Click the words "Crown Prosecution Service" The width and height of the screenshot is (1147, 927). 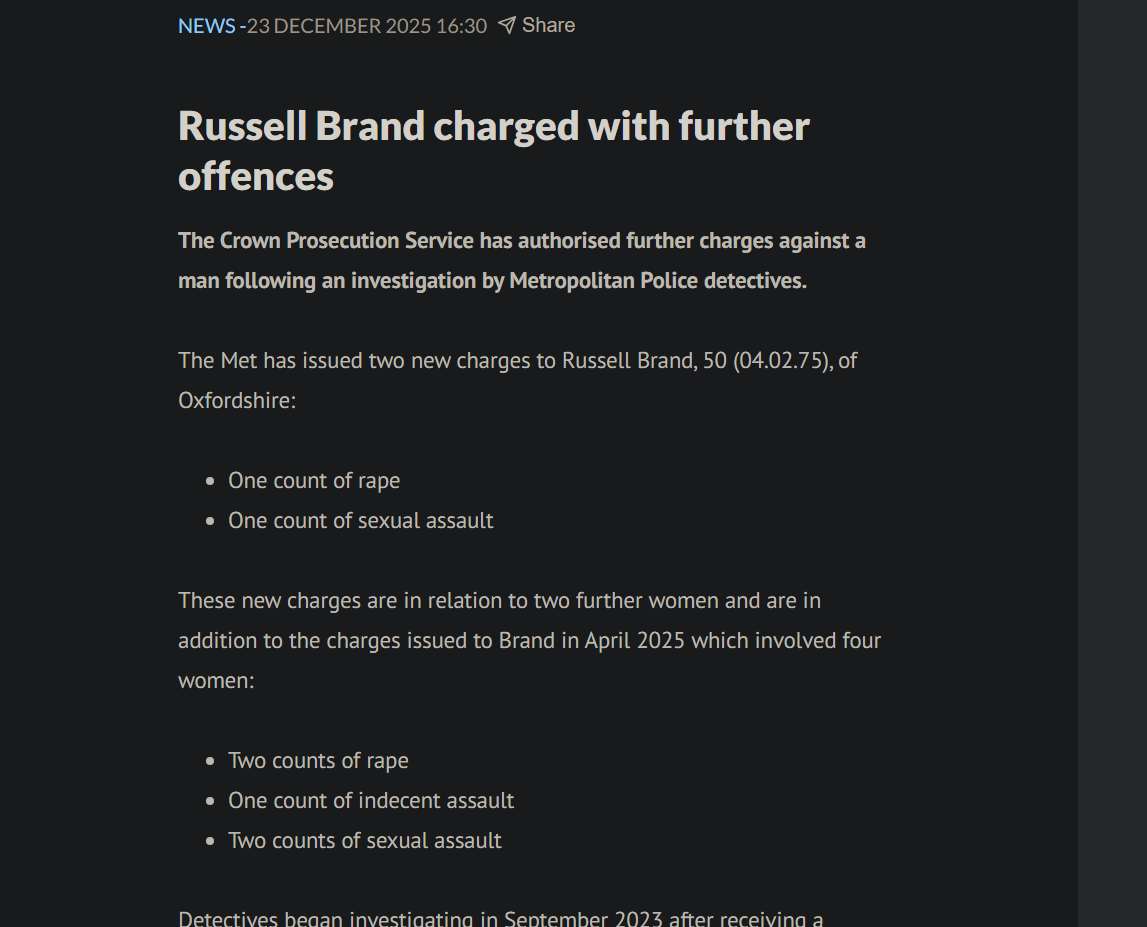[347, 241]
